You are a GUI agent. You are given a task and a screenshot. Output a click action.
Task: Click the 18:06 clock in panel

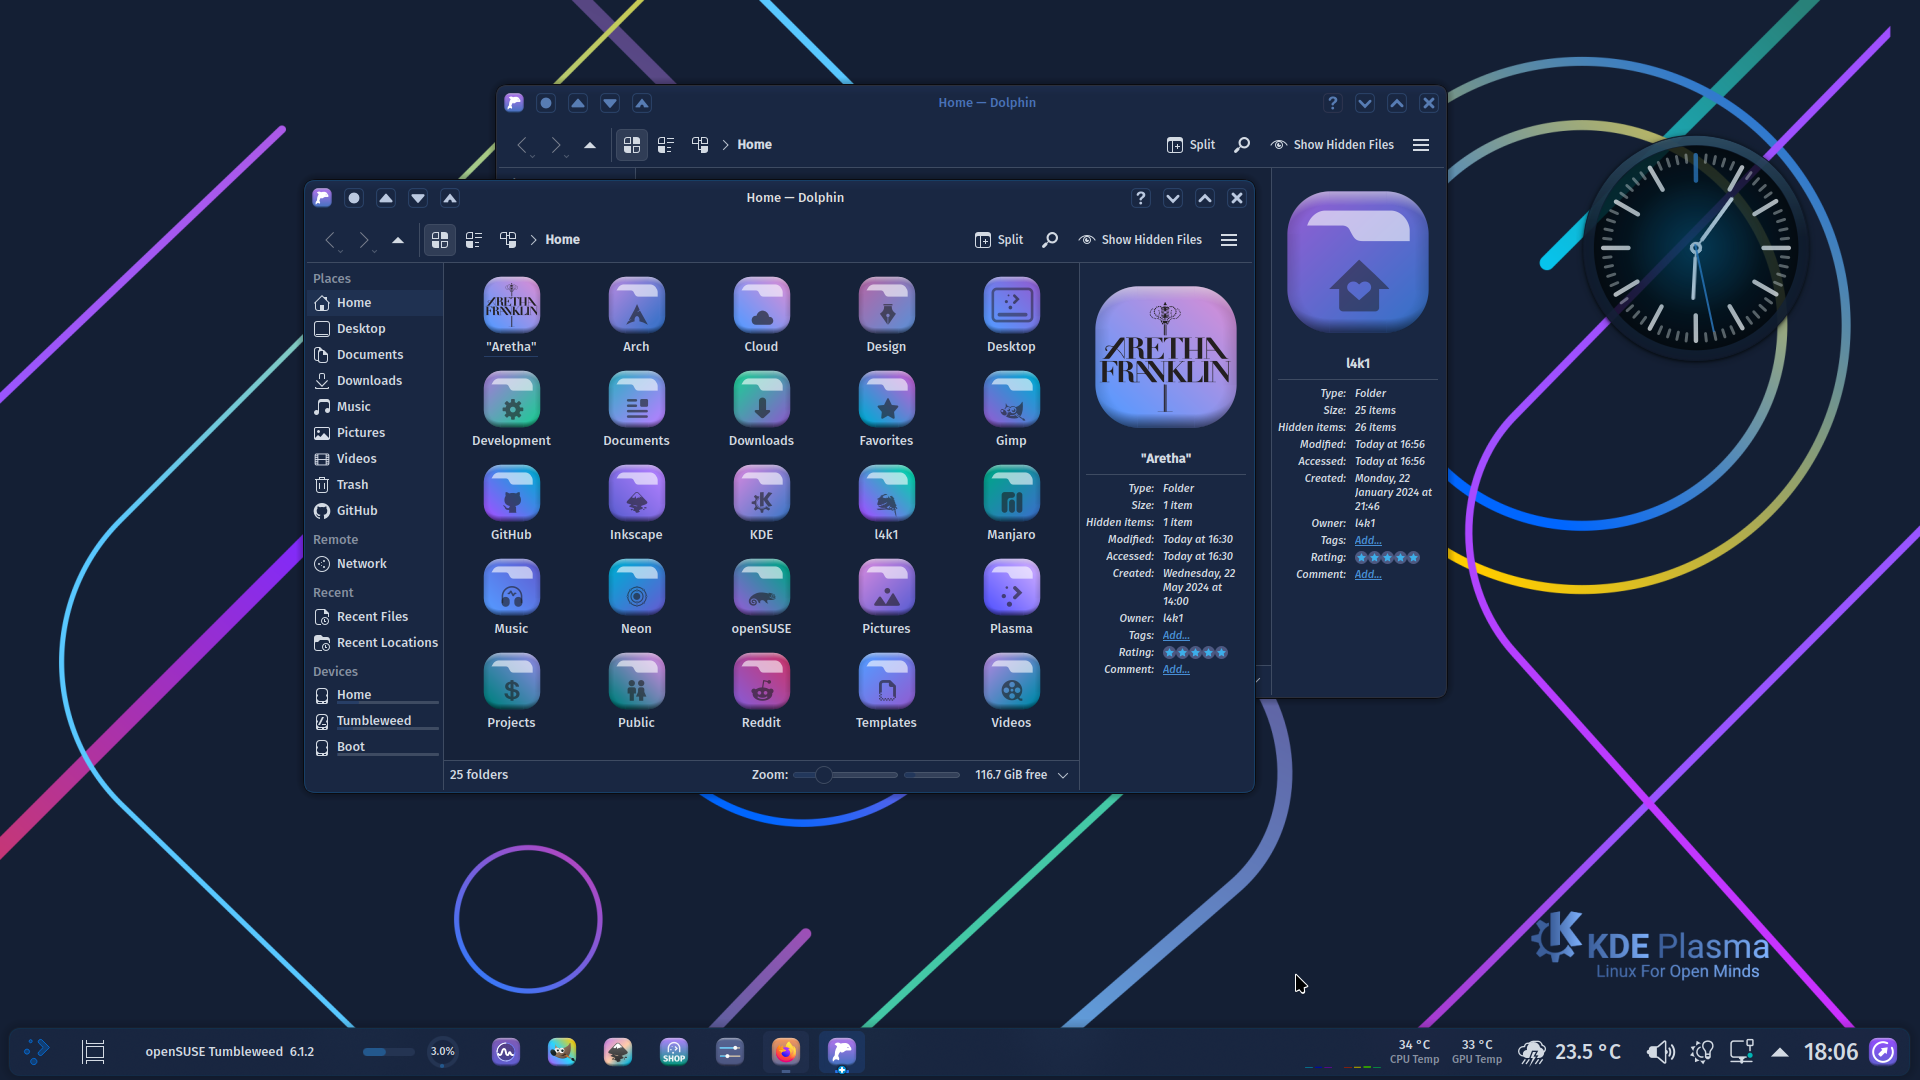point(1831,1052)
